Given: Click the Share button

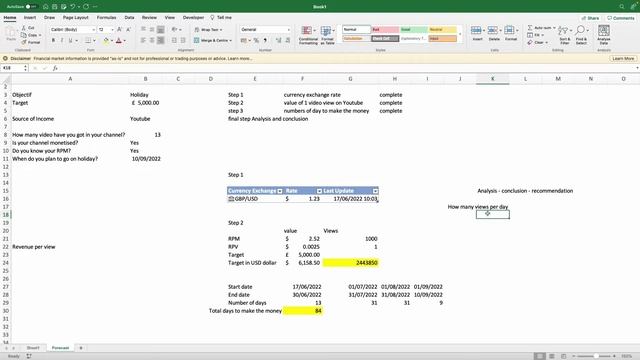Looking at the screenshot, I should [590, 18].
